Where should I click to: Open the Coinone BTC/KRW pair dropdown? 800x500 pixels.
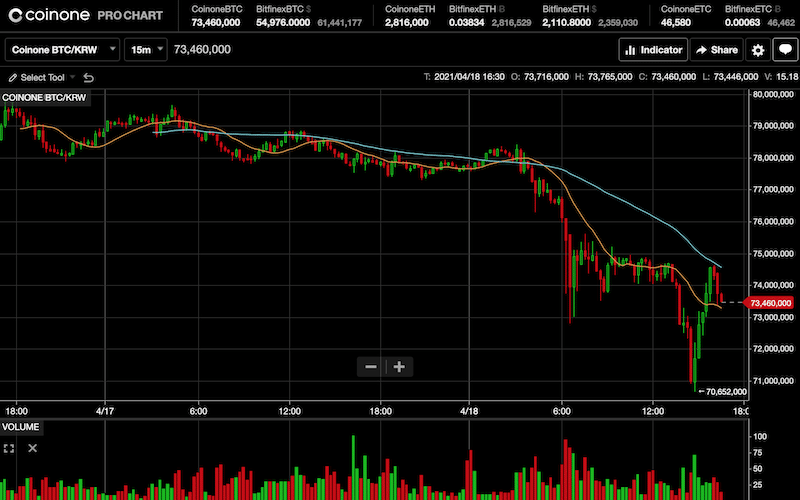click(x=62, y=49)
